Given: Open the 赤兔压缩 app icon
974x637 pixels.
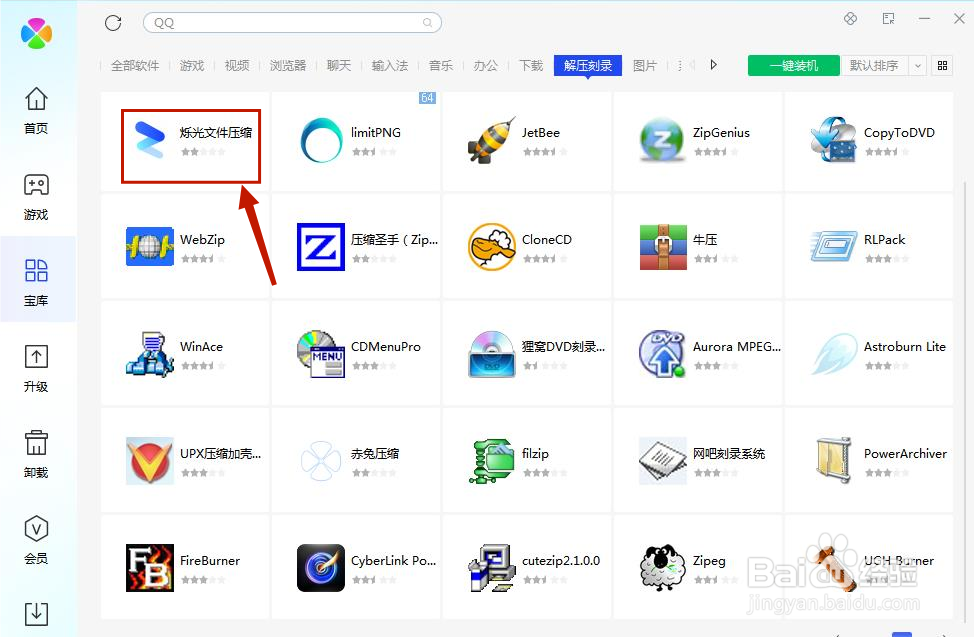Looking at the screenshot, I should point(321,461).
